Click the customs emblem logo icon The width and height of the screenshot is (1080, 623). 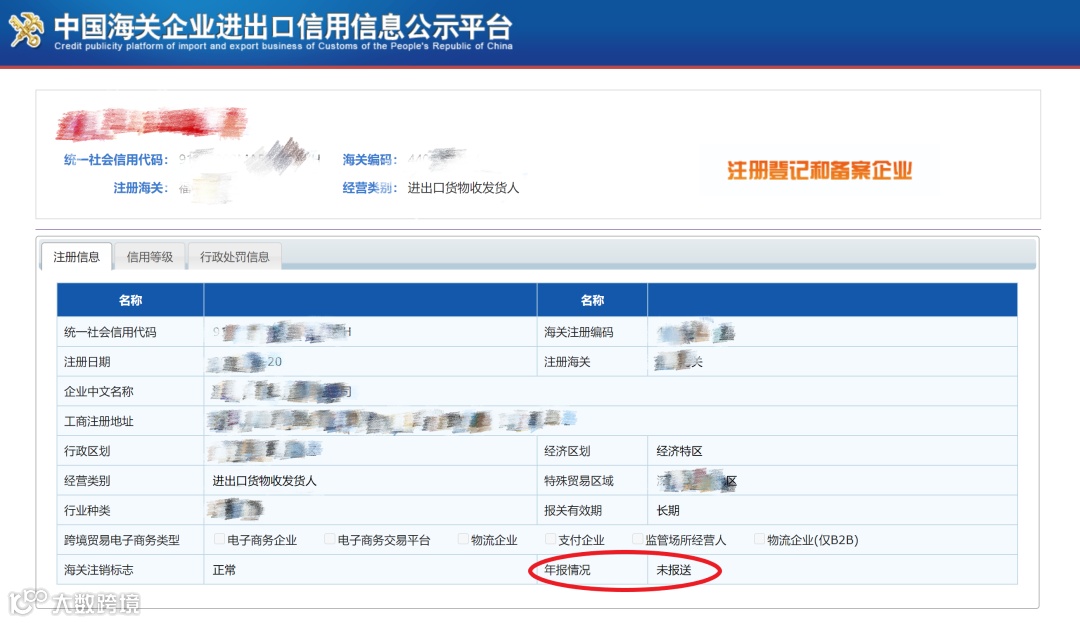click(26, 30)
